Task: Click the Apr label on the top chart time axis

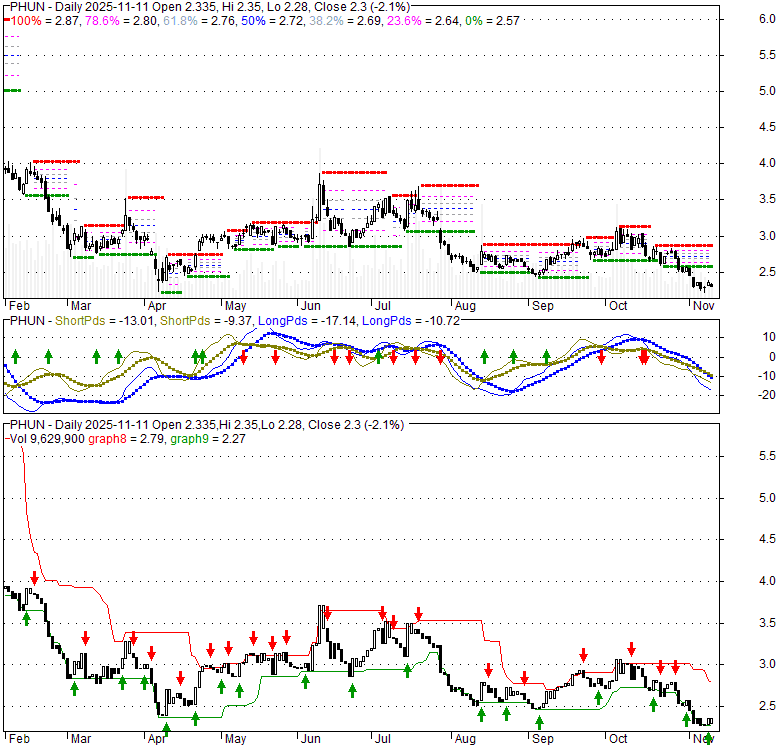Action: [x=157, y=305]
